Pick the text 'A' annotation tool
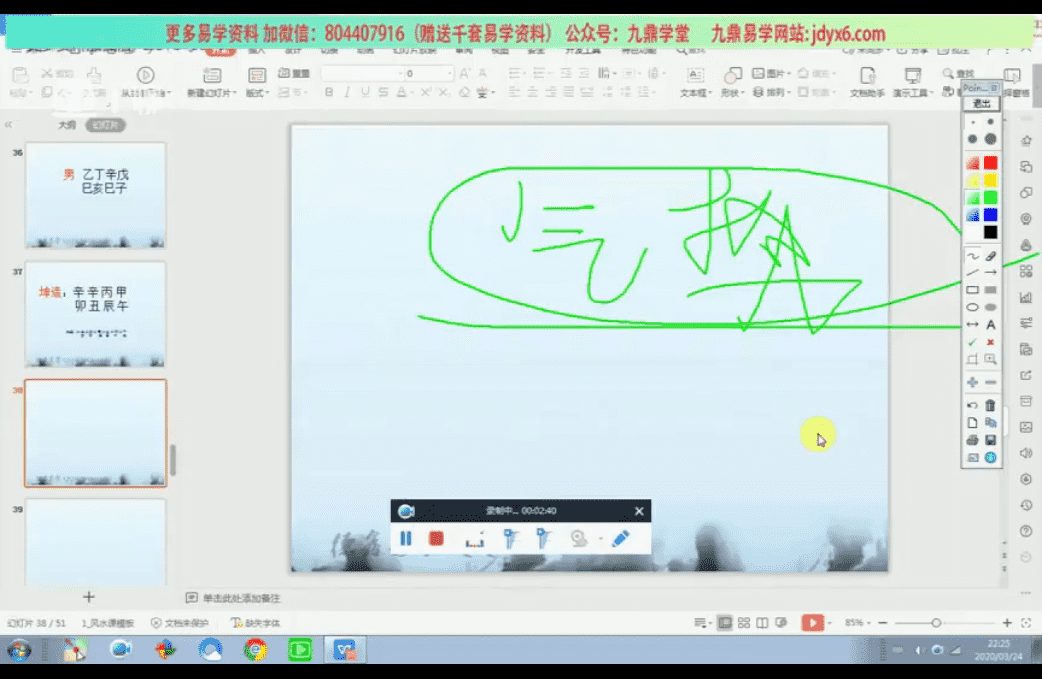This screenshot has width=1042, height=679. (x=990, y=325)
